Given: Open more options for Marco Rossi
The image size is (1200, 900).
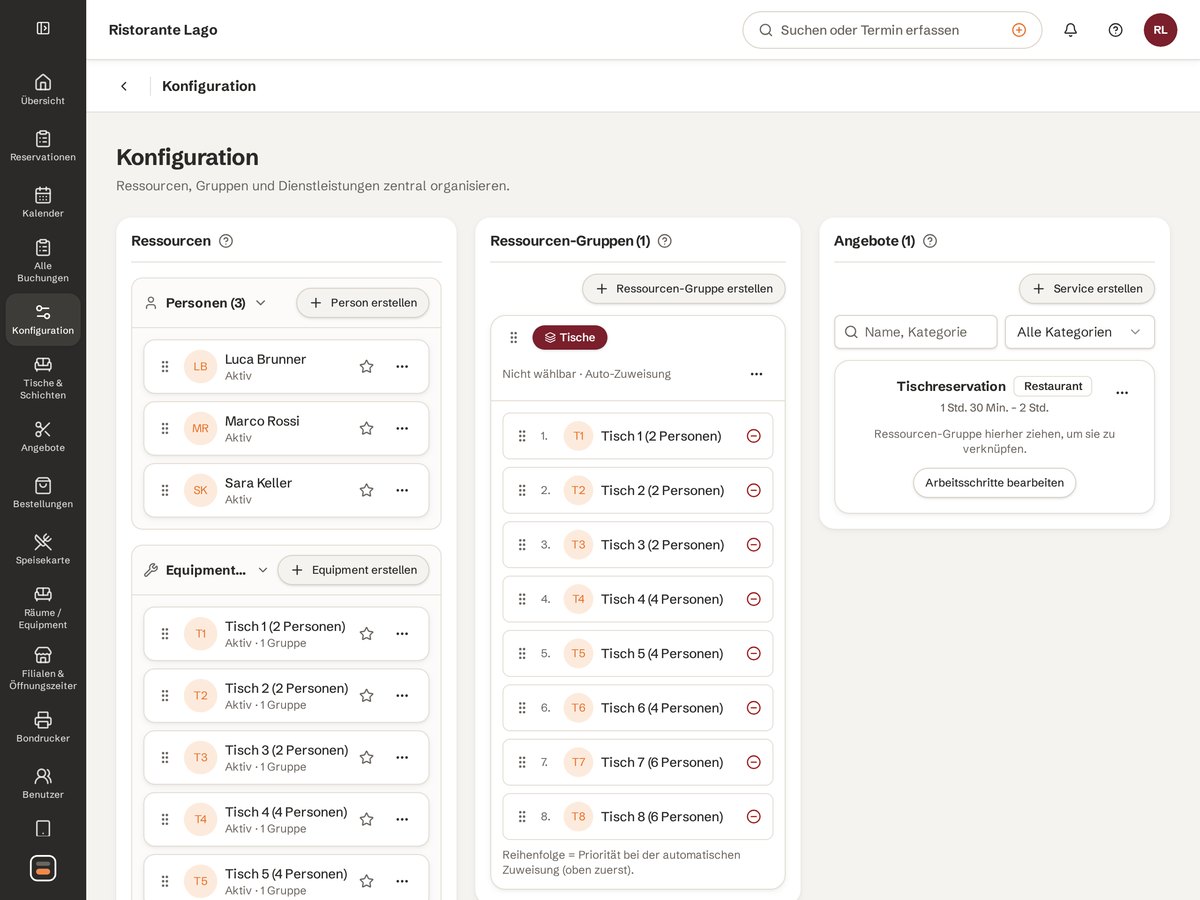Looking at the screenshot, I should click(402, 428).
